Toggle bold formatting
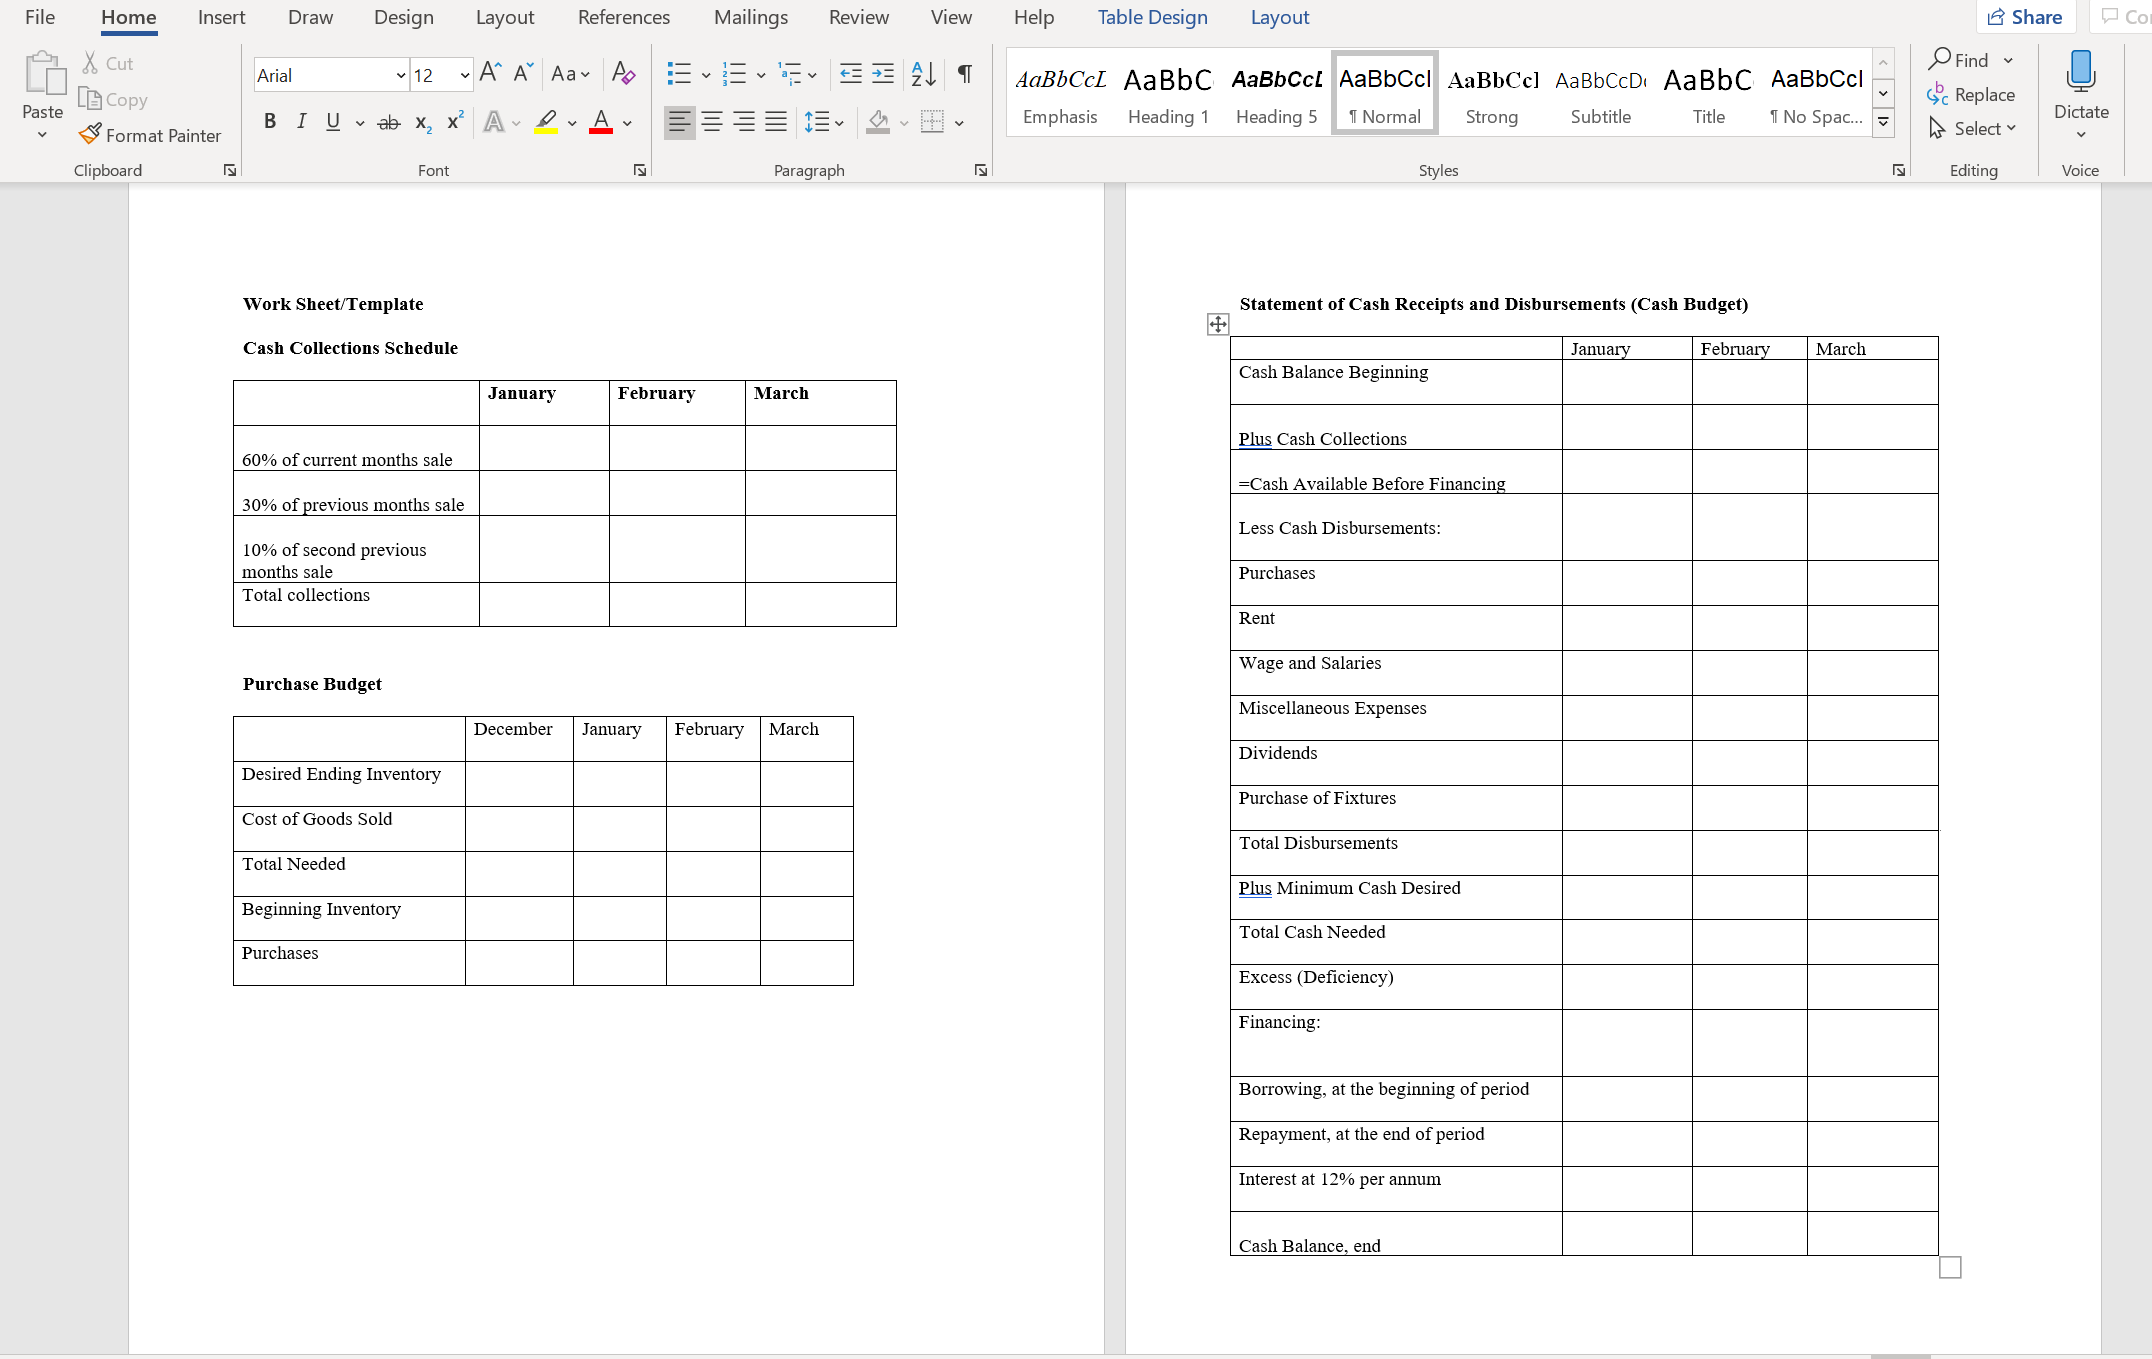 coord(269,122)
